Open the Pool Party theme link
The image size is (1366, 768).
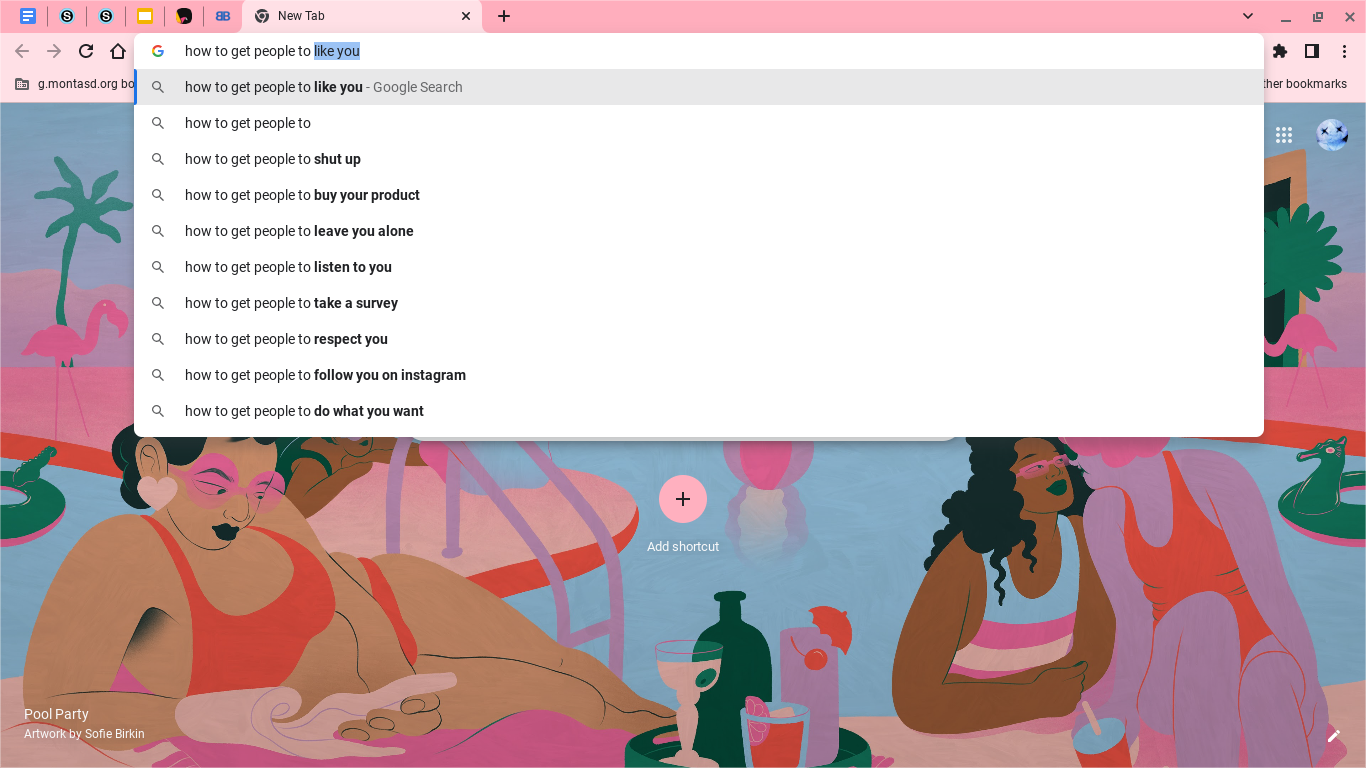pyautogui.click(x=56, y=714)
